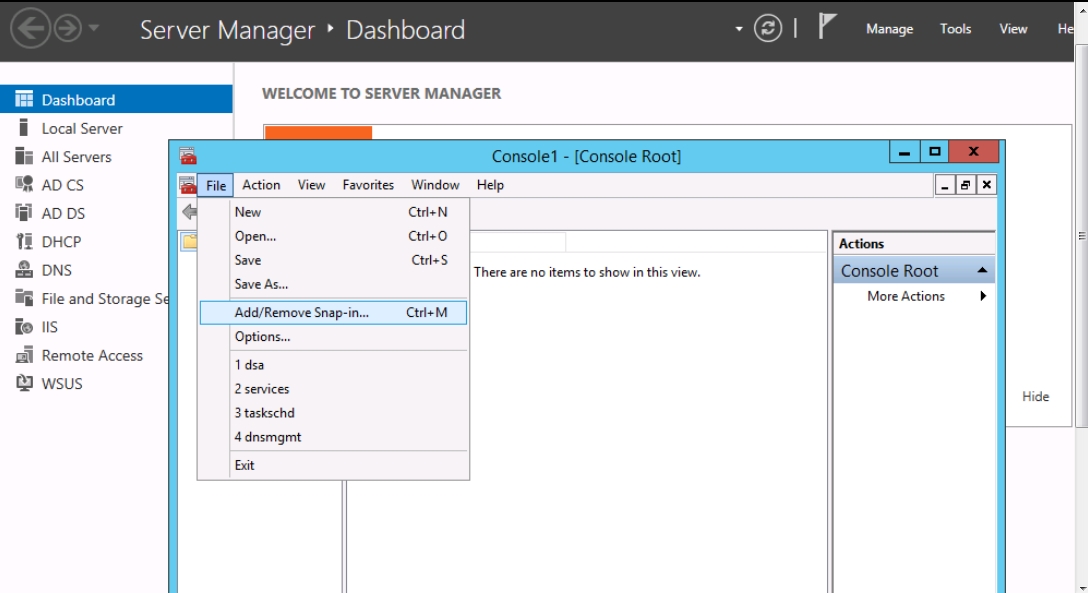The width and height of the screenshot is (1088, 593).
Task: Click the Server Manager breadcrumb title
Action: tap(227, 30)
